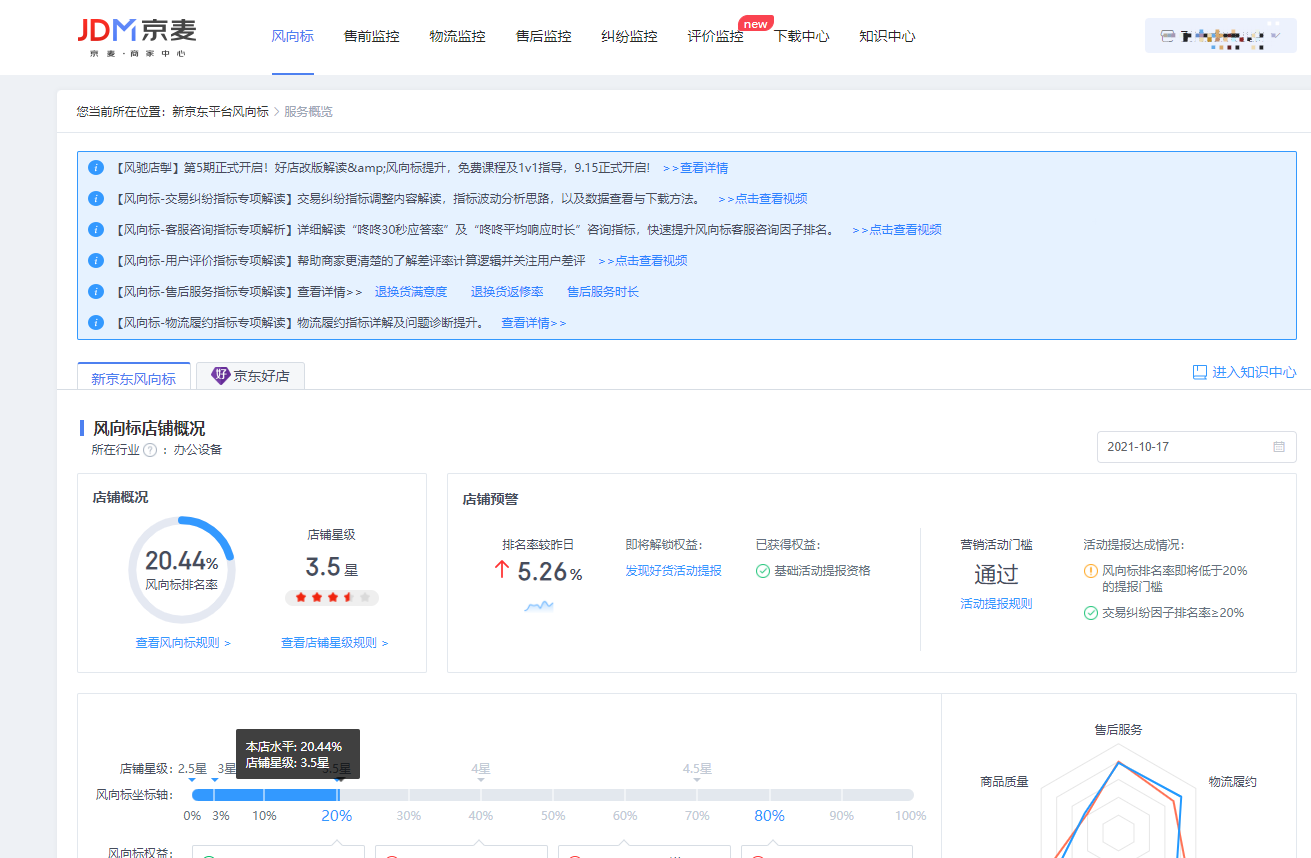This screenshot has width=1311, height=858.
Task: Open 查看详情>> for 物流履约指标
Action: [534, 323]
